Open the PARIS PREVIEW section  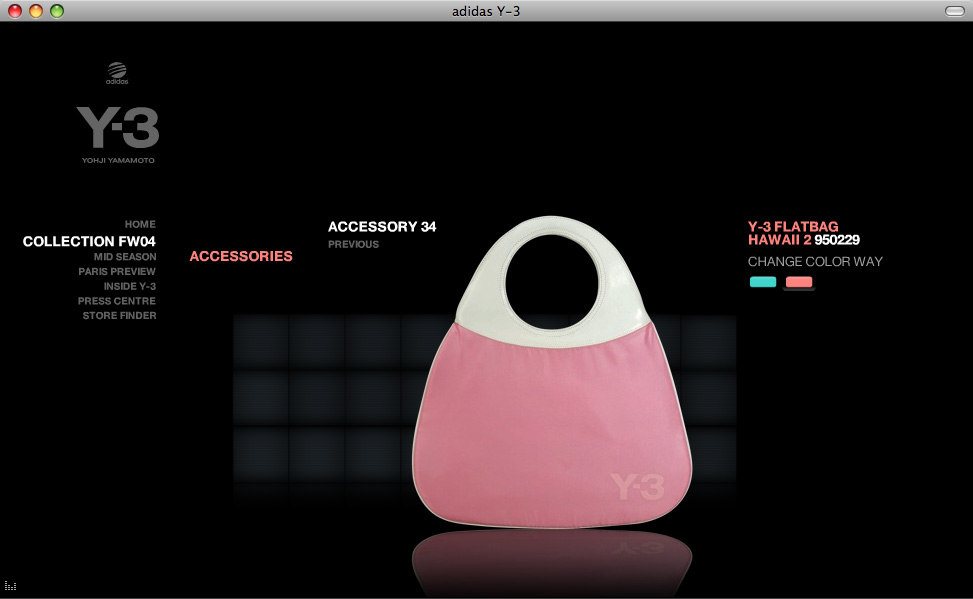coord(117,271)
